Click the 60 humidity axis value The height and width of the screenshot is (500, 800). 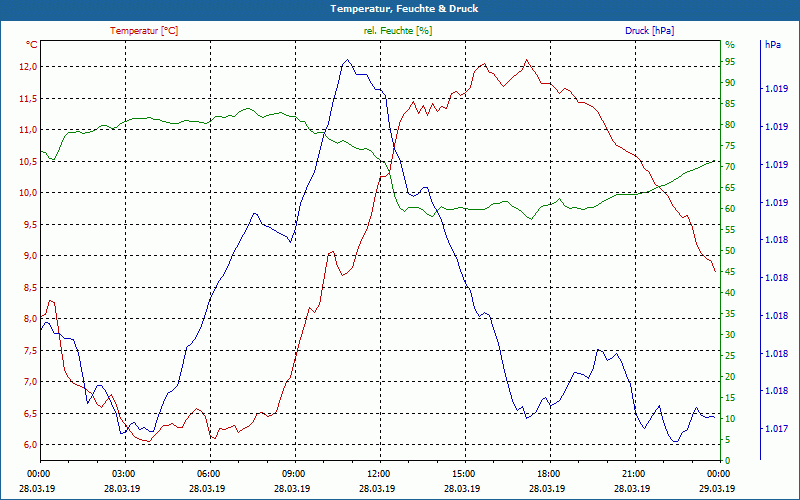coord(730,209)
